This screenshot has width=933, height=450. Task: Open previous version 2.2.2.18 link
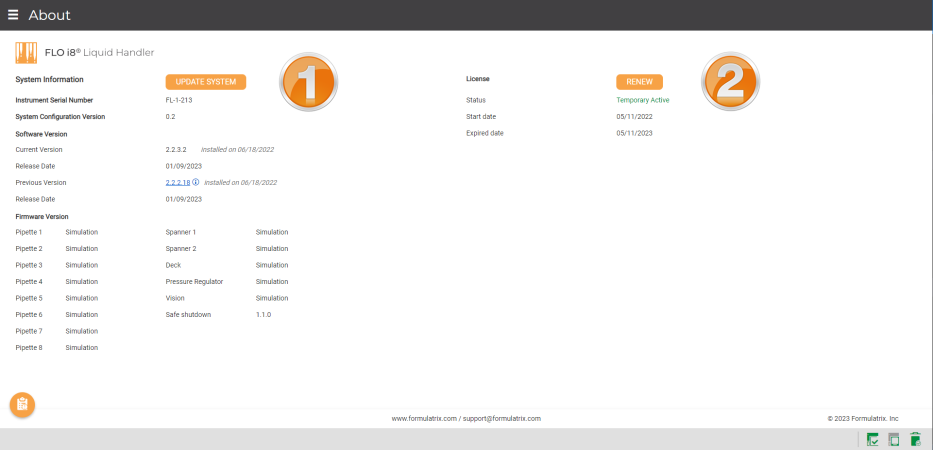[x=177, y=183]
